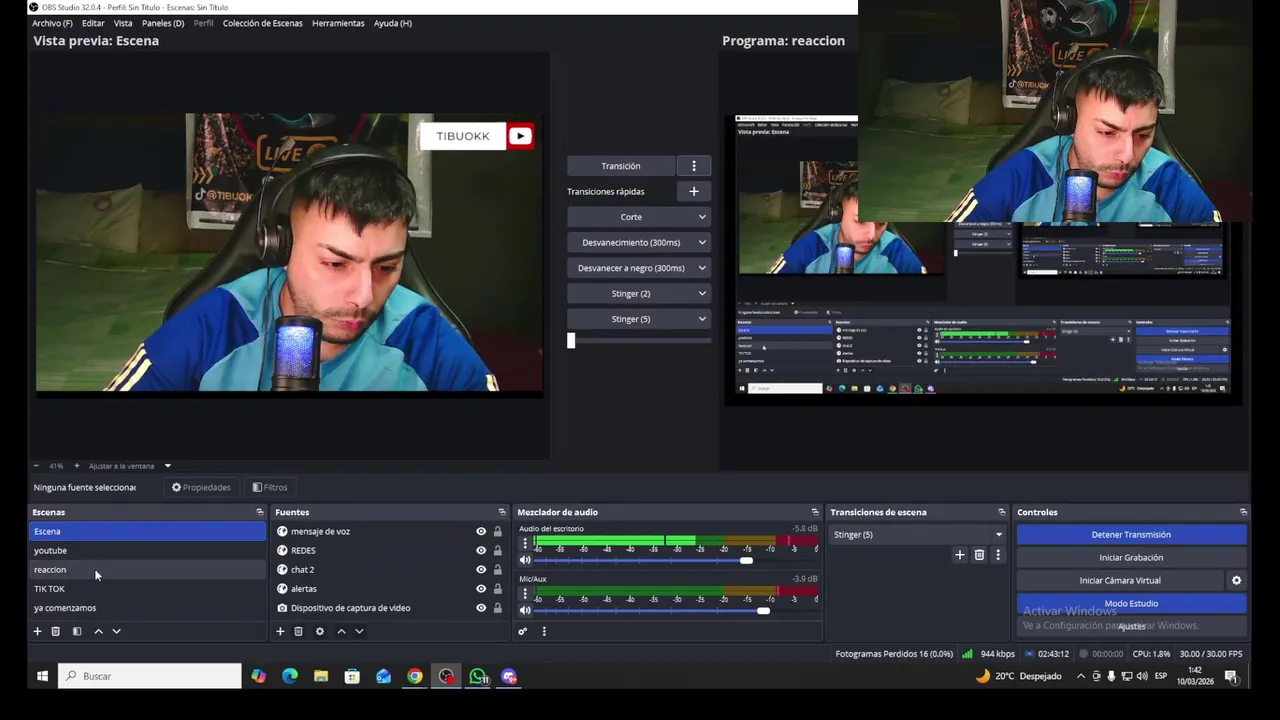
Task: Move scene up arrow in Escenas panel
Action: (98, 631)
